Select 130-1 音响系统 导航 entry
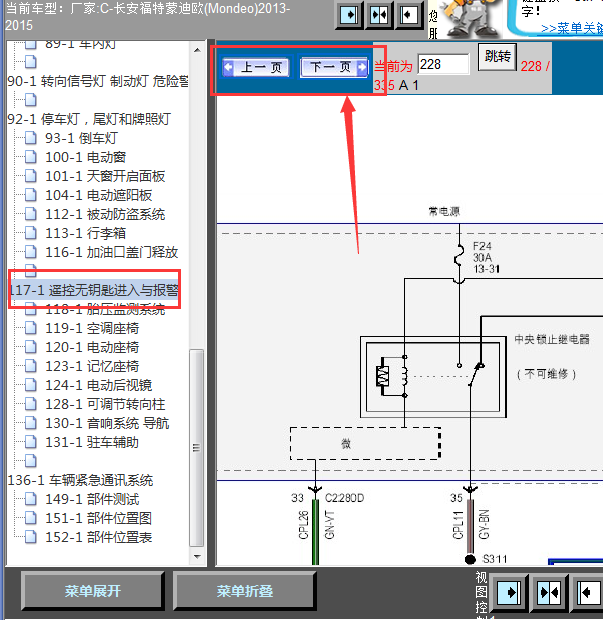The height and width of the screenshot is (620, 603). tap(107, 423)
